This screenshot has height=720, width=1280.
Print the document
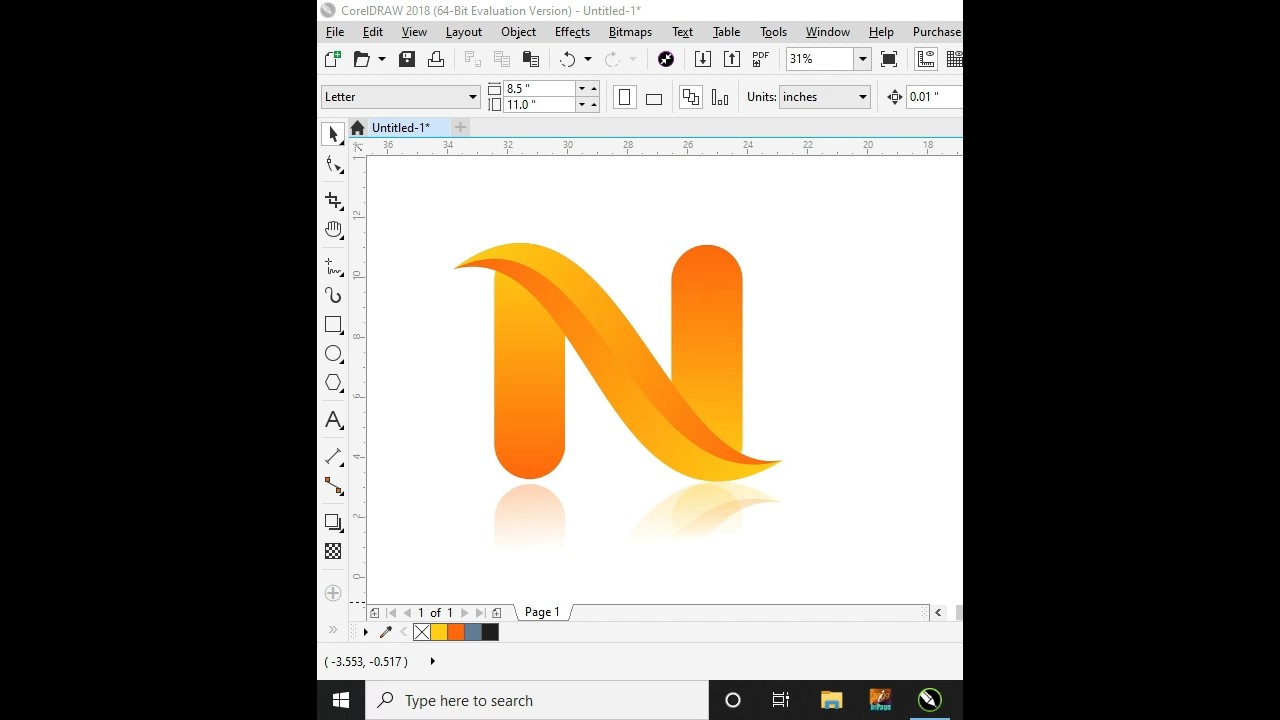[x=436, y=59]
